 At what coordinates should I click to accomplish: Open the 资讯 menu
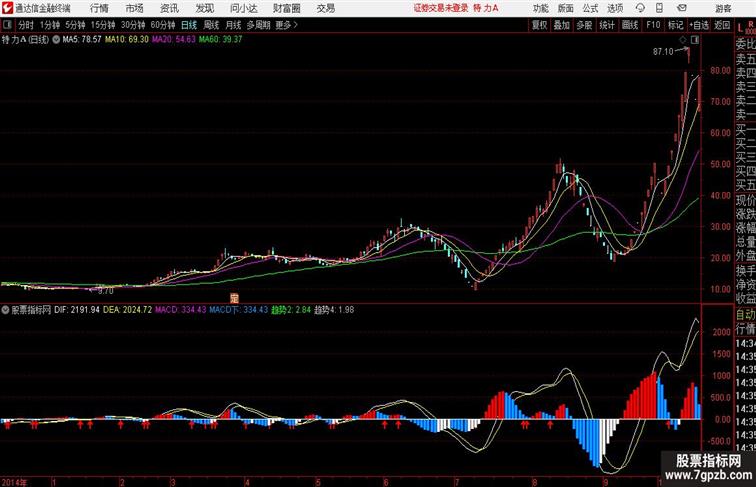(169, 8)
